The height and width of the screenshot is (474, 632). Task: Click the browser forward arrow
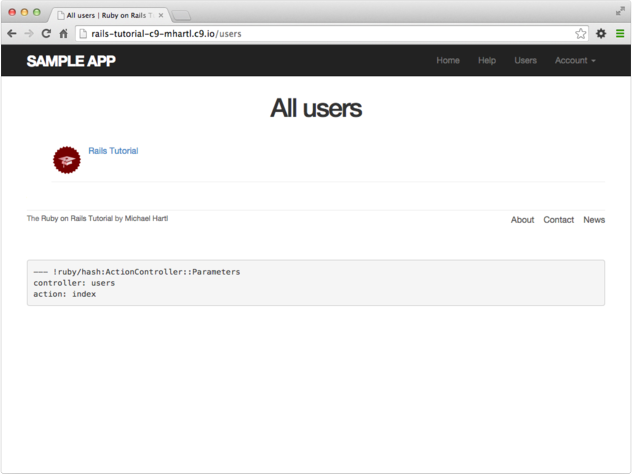point(28,33)
